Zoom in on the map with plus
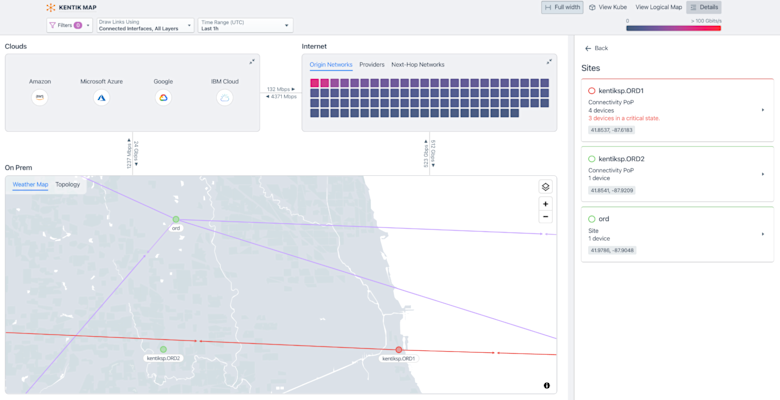 [546, 204]
